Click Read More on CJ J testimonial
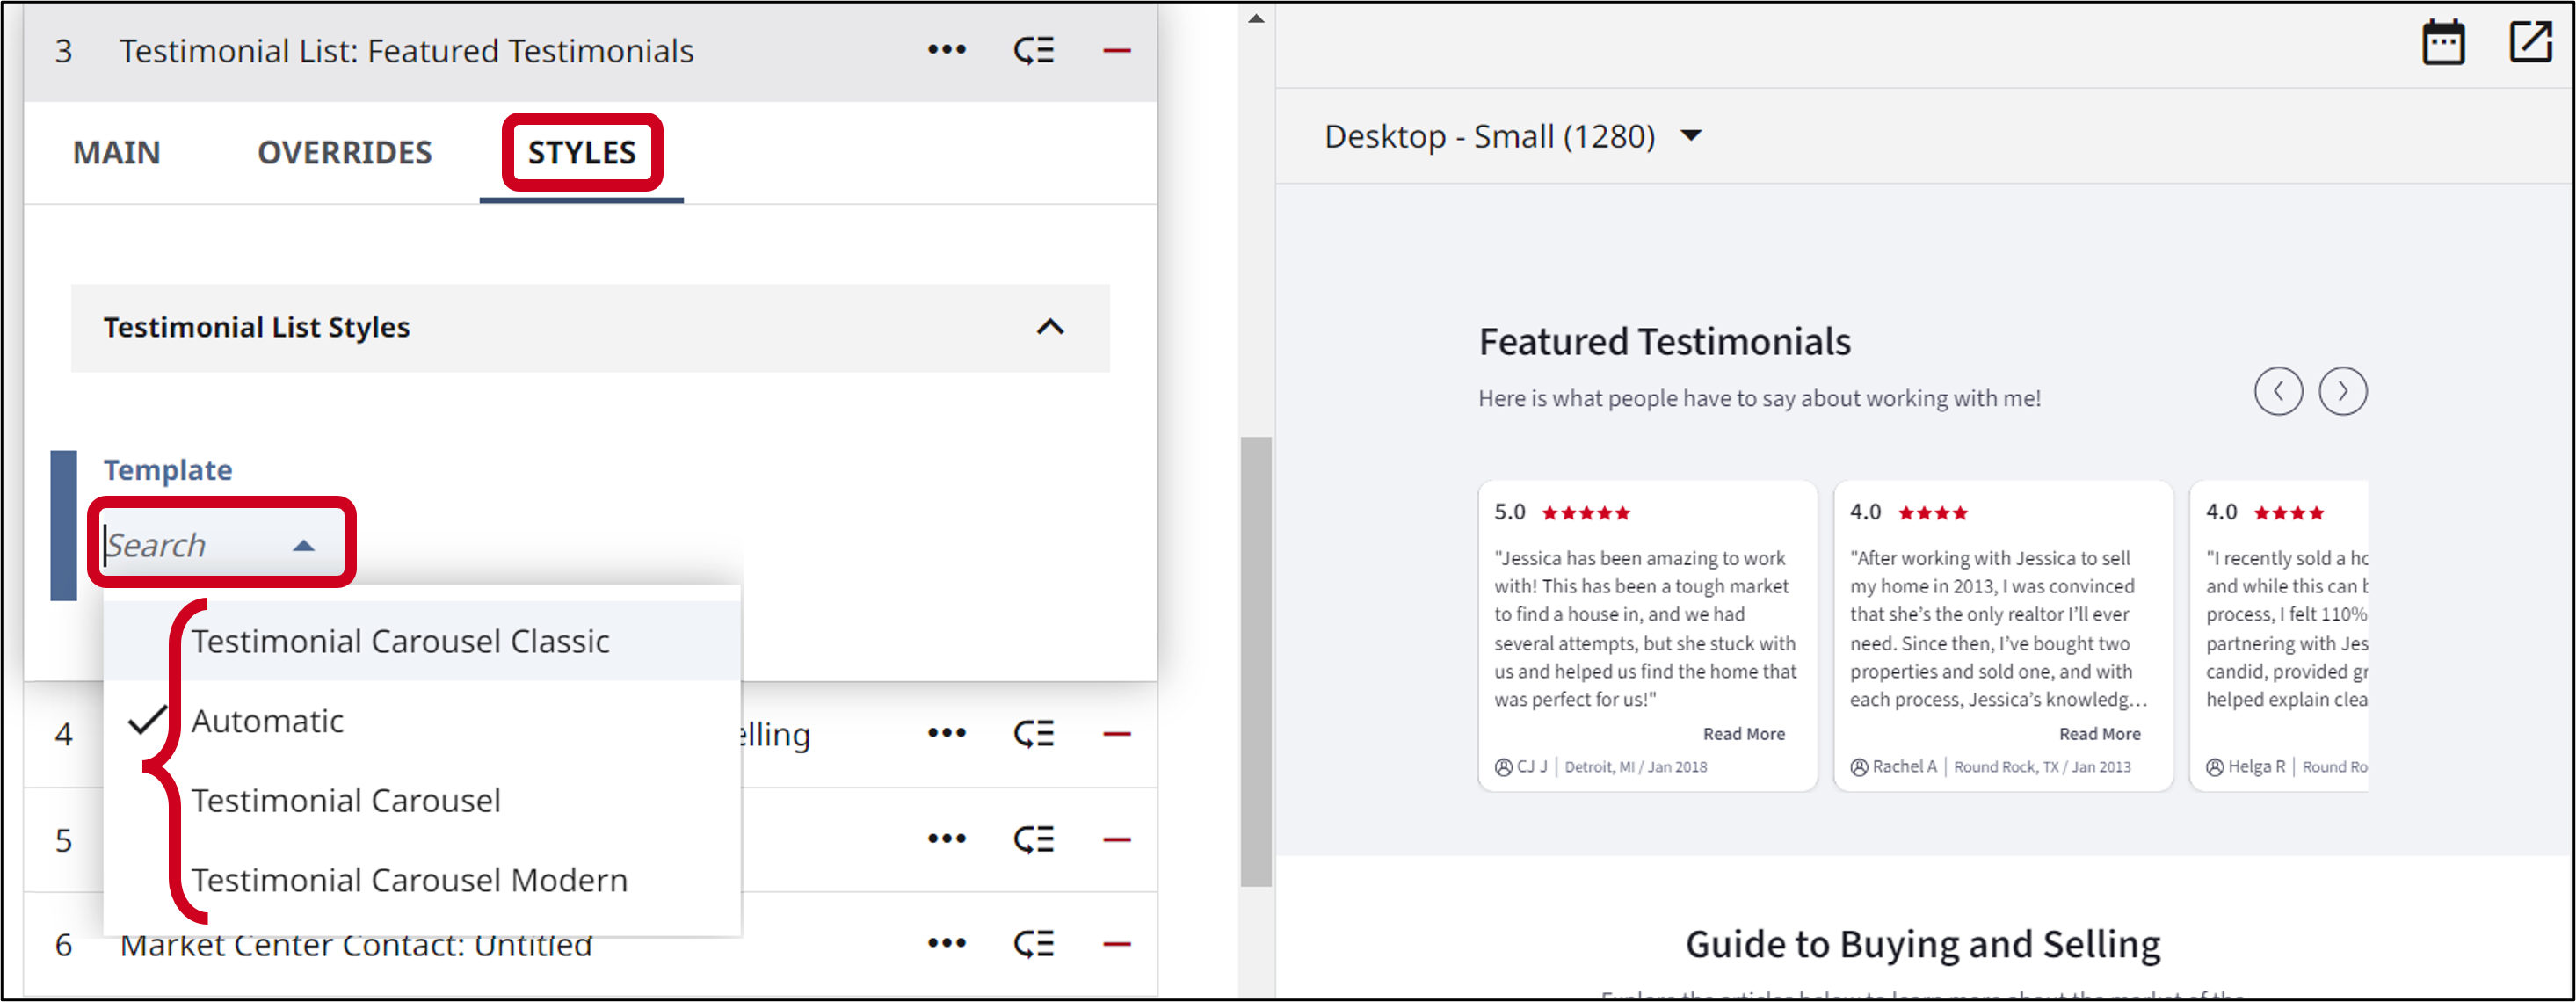The width and height of the screenshot is (2576, 1002). click(x=1743, y=734)
